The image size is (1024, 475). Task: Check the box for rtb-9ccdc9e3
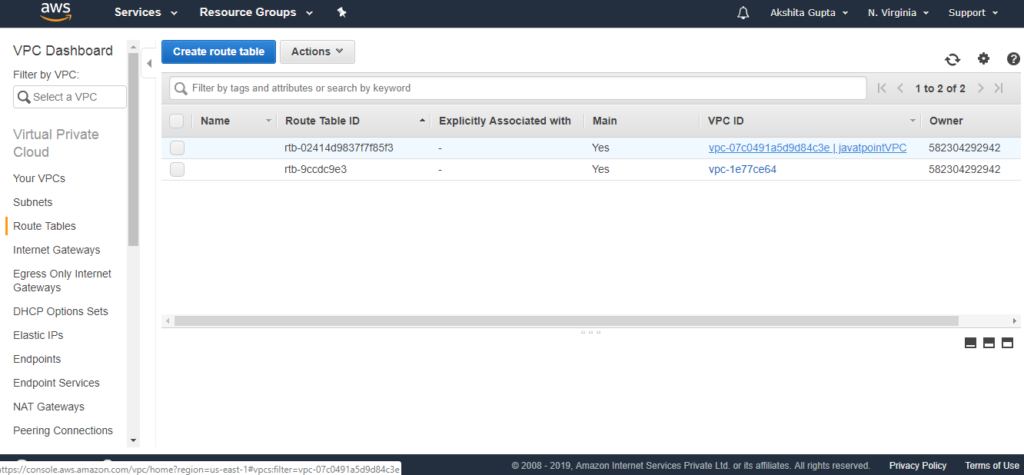coord(177,170)
